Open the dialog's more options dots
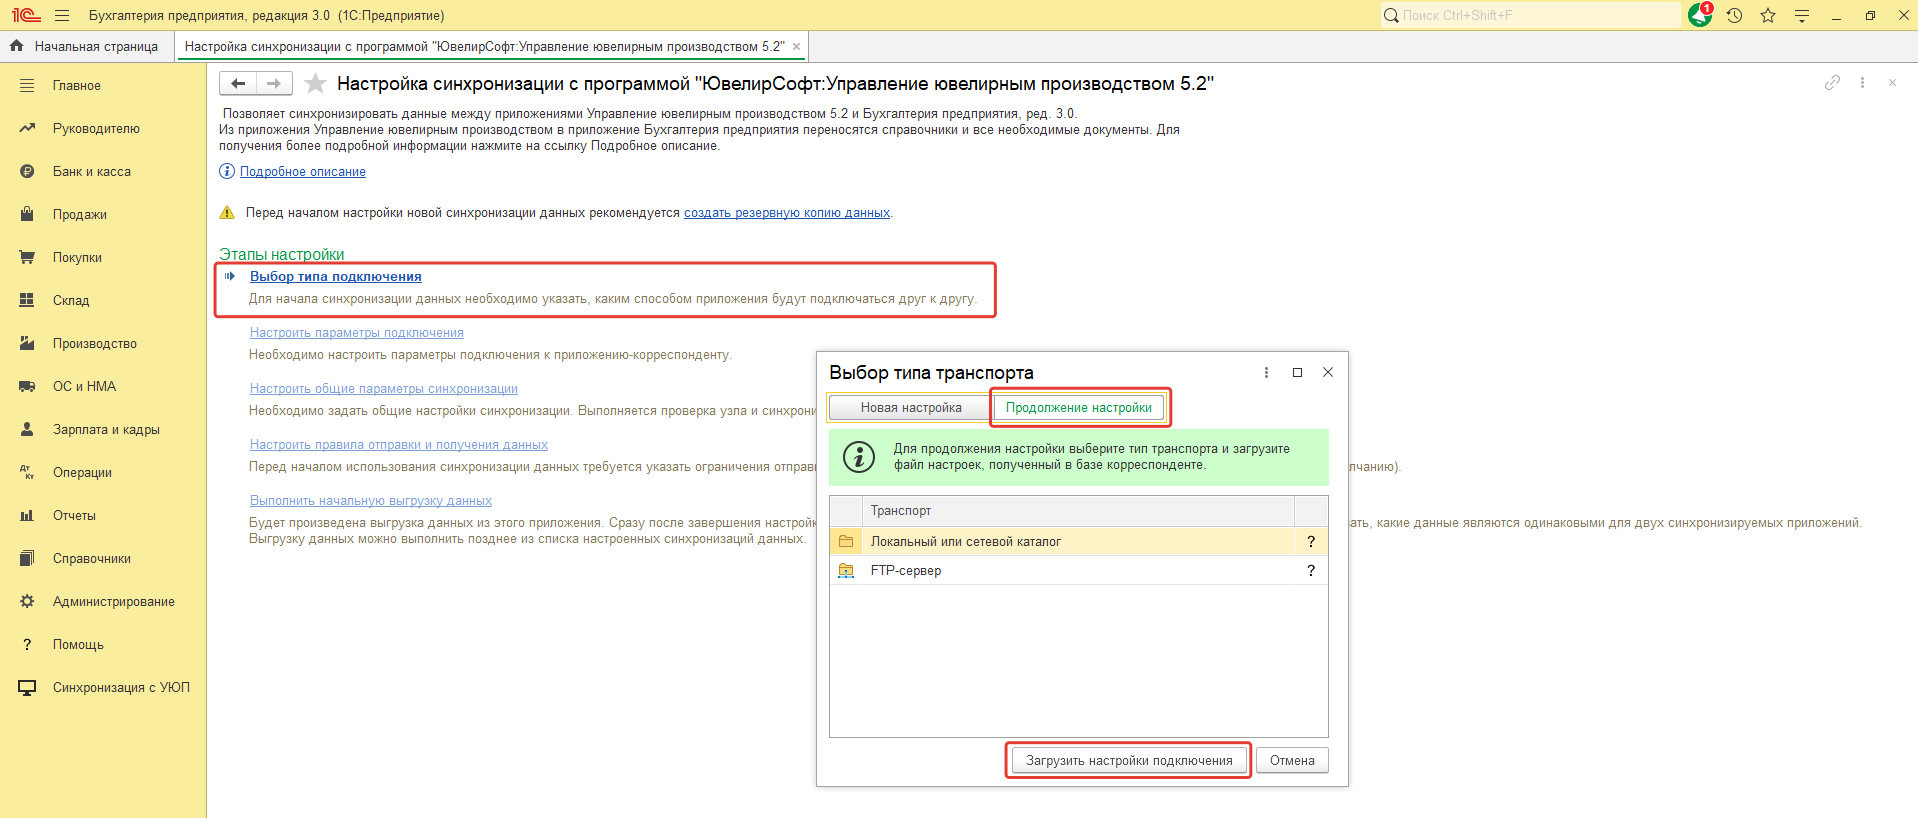The width and height of the screenshot is (1918, 818). [1266, 372]
